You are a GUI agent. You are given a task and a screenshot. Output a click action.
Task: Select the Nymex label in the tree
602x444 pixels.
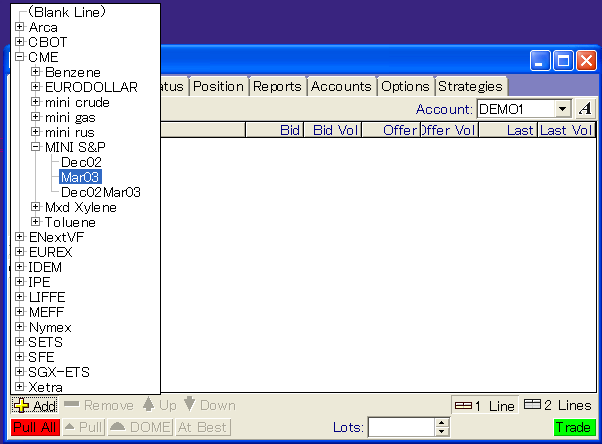[x=50, y=327]
